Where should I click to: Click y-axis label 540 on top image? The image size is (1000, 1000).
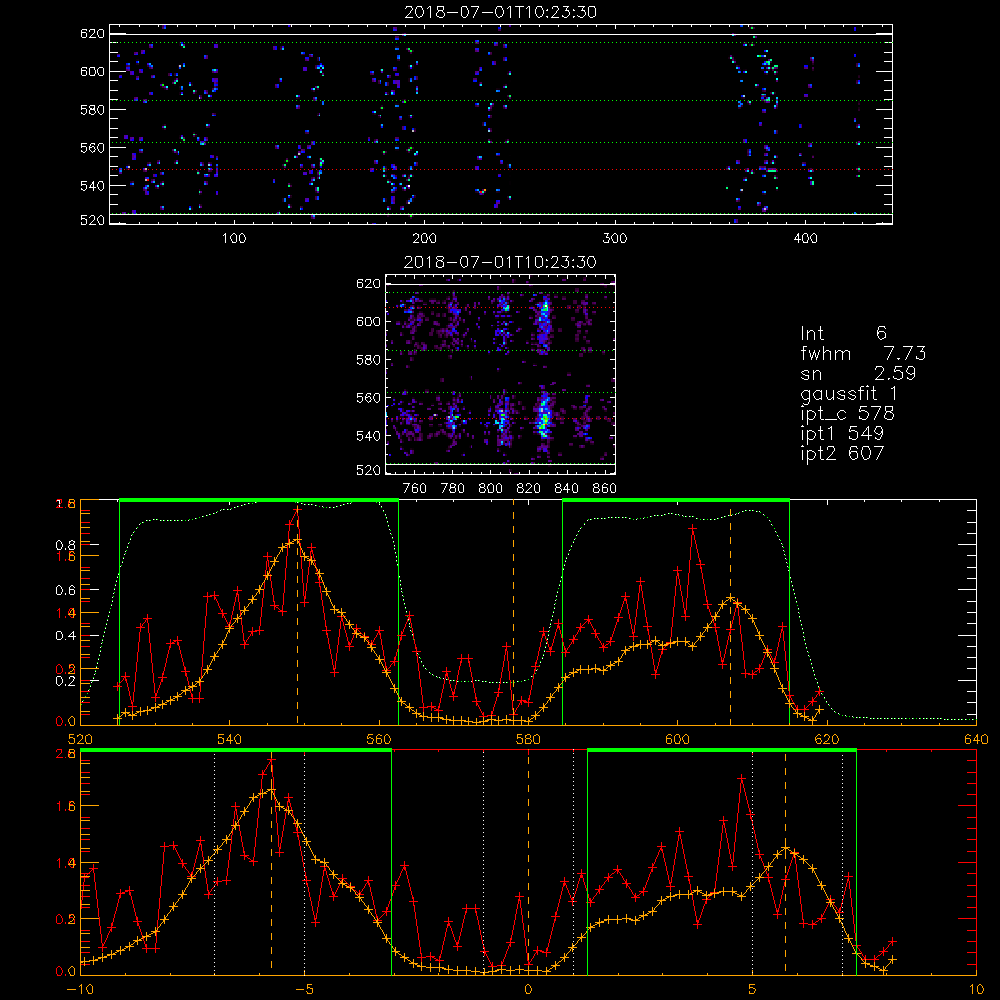coord(92,186)
